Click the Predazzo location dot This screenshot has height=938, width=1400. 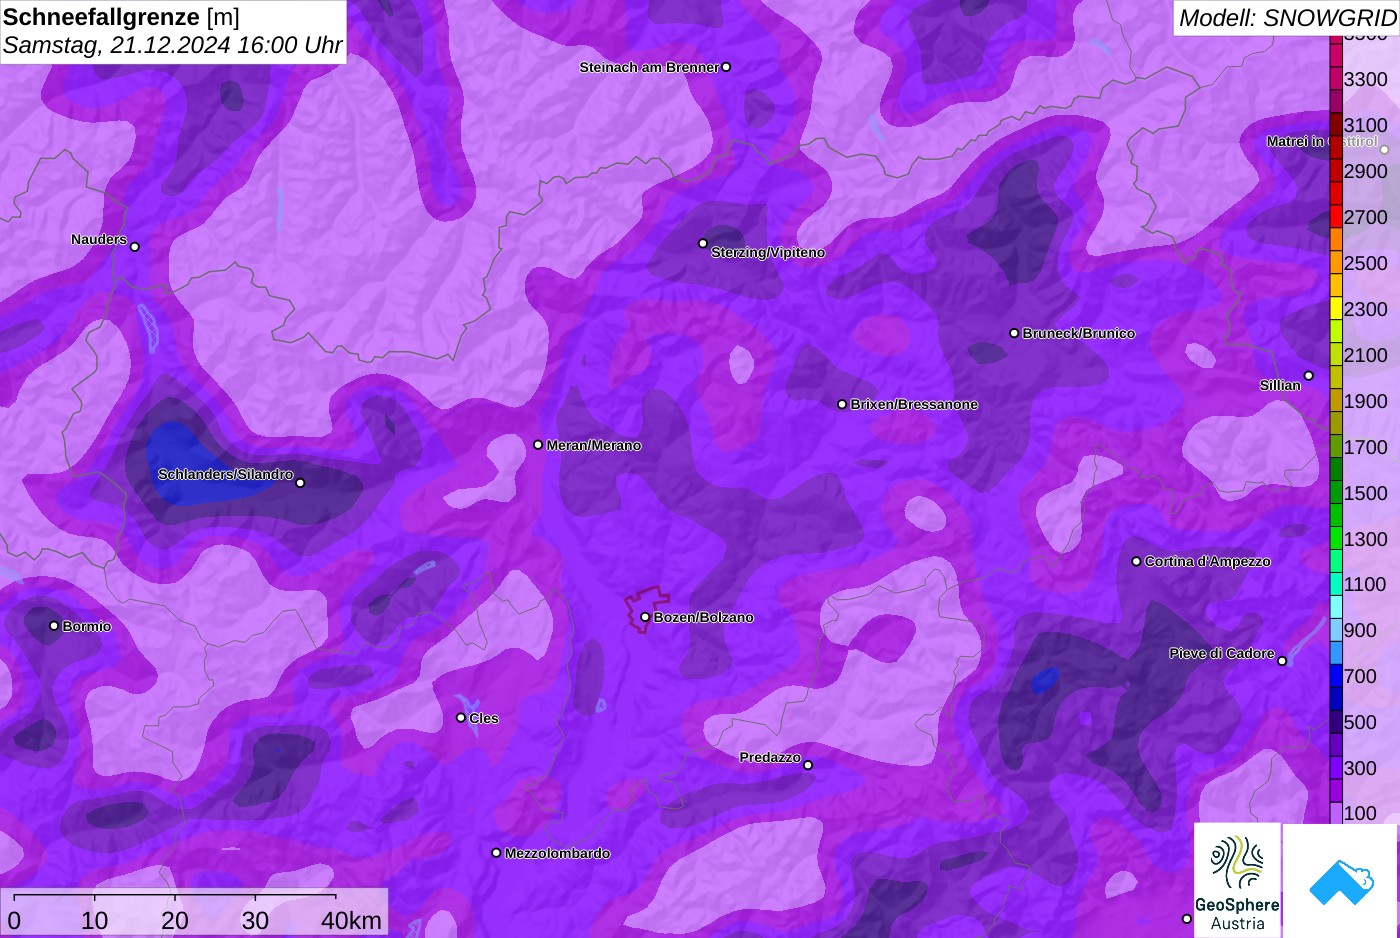coord(808,766)
